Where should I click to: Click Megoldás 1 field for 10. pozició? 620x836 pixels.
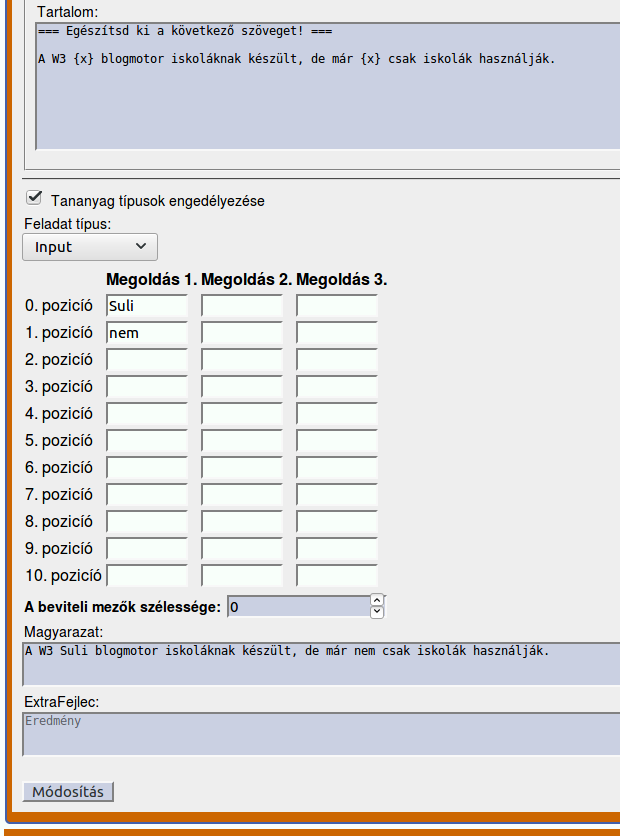click(147, 575)
